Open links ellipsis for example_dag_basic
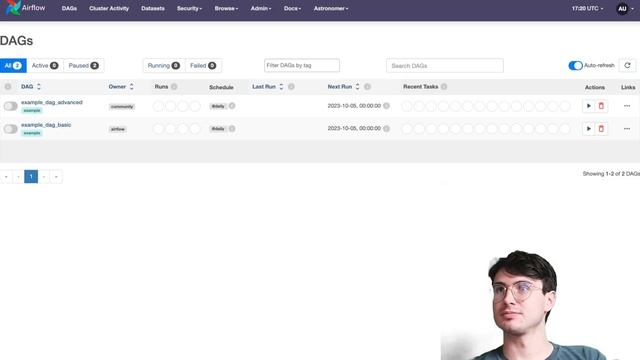Screen dimensions: 640x360 pos(627,129)
